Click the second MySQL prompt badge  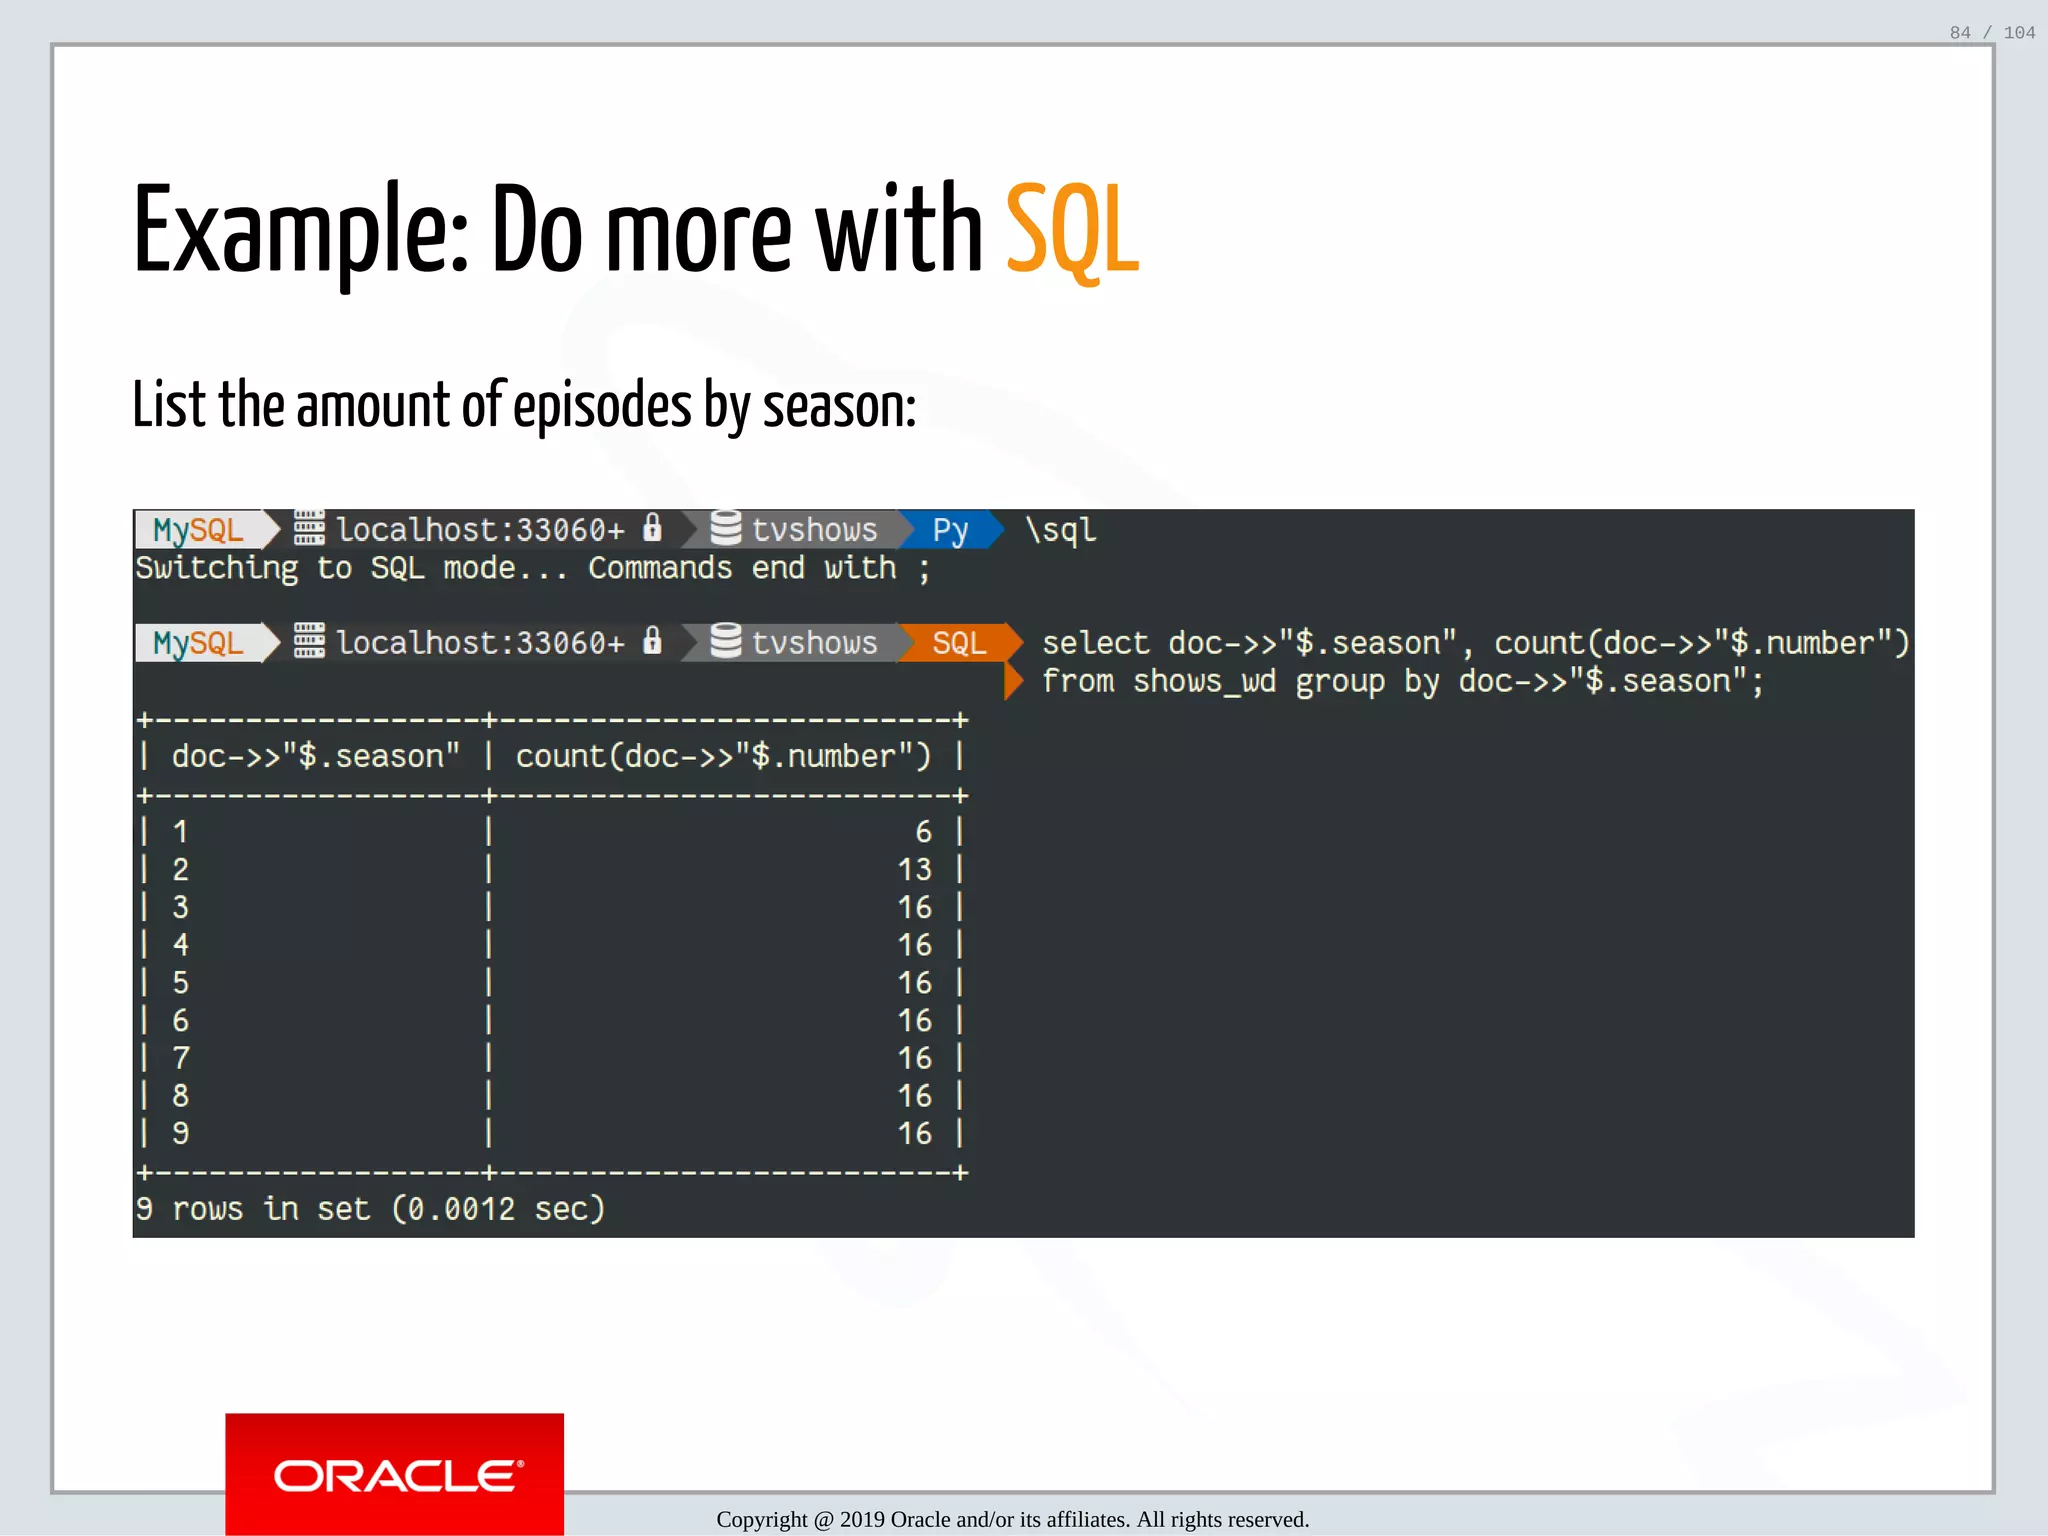(198, 642)
